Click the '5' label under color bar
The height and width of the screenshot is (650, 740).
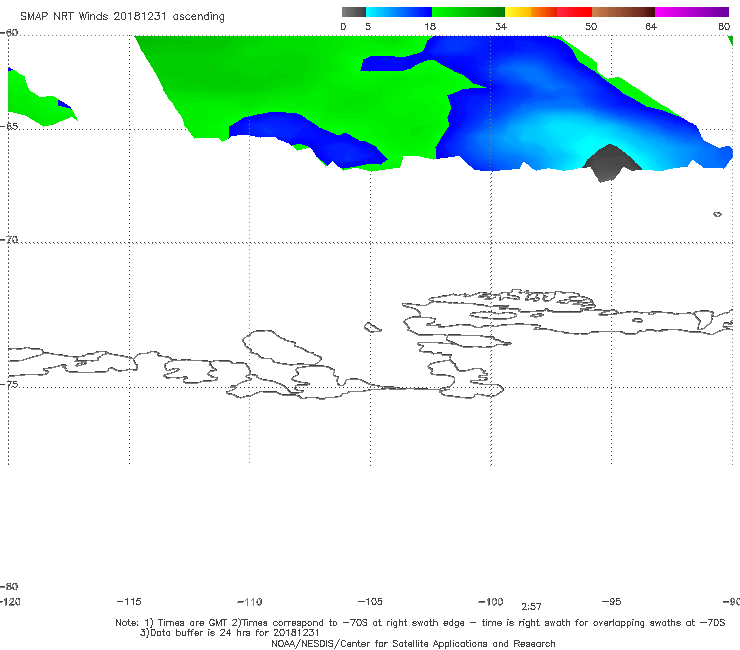click(368, 27)
